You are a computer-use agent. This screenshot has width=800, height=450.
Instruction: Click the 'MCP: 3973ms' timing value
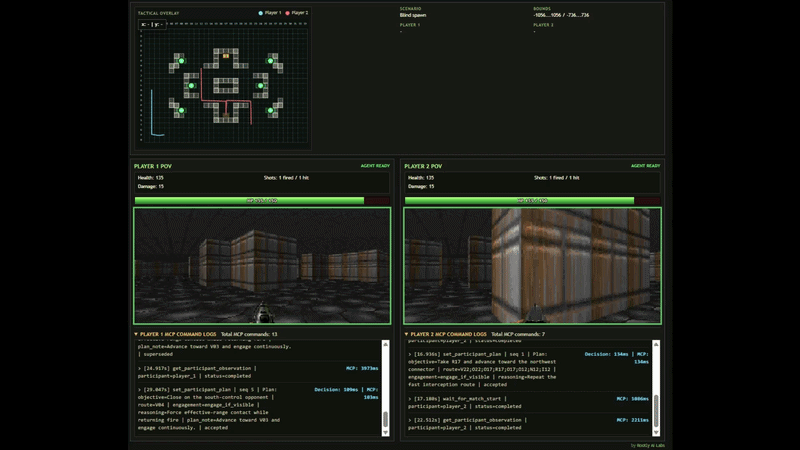click(362, 368)
